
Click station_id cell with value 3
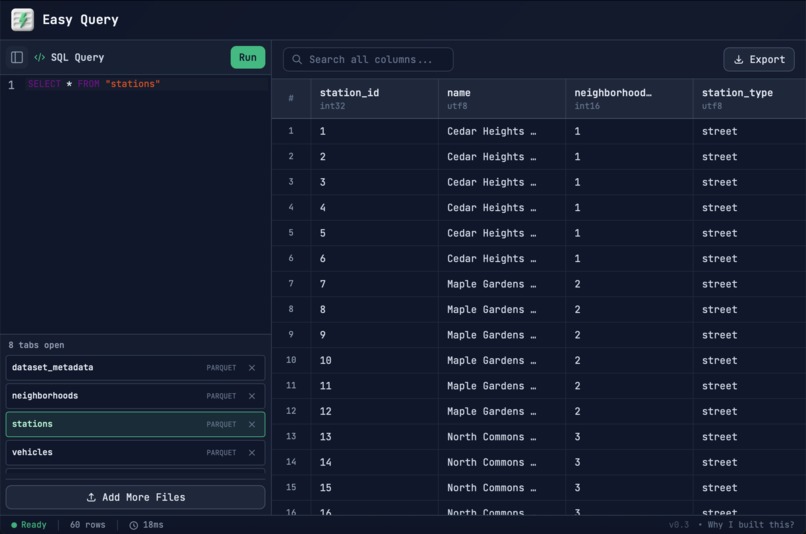point(374,182)
